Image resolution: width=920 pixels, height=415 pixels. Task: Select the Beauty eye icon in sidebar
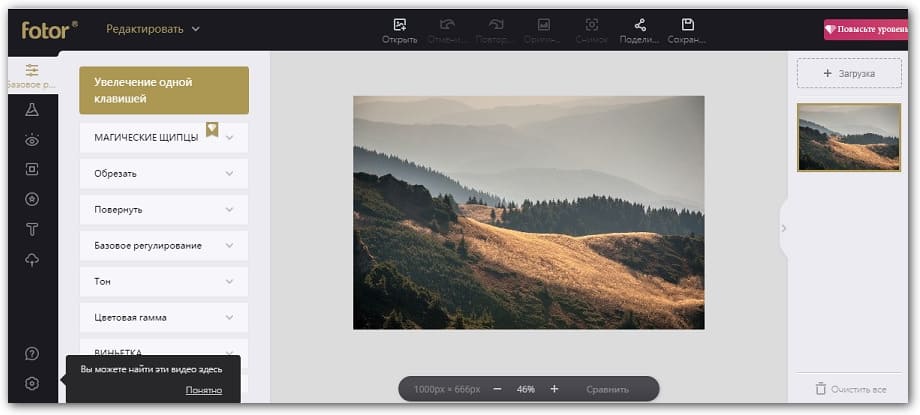[x=32, y=140]
